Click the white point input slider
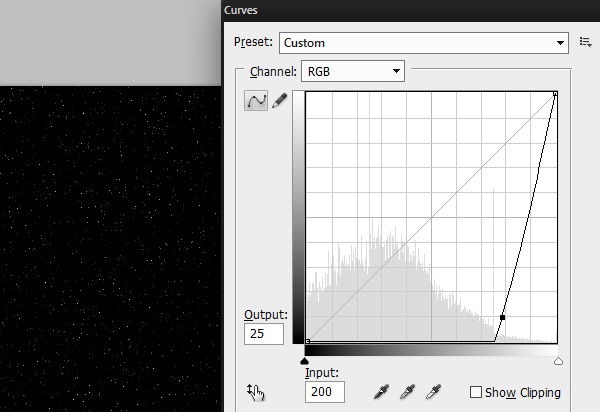The image size is (600, 412). (558, 361)
